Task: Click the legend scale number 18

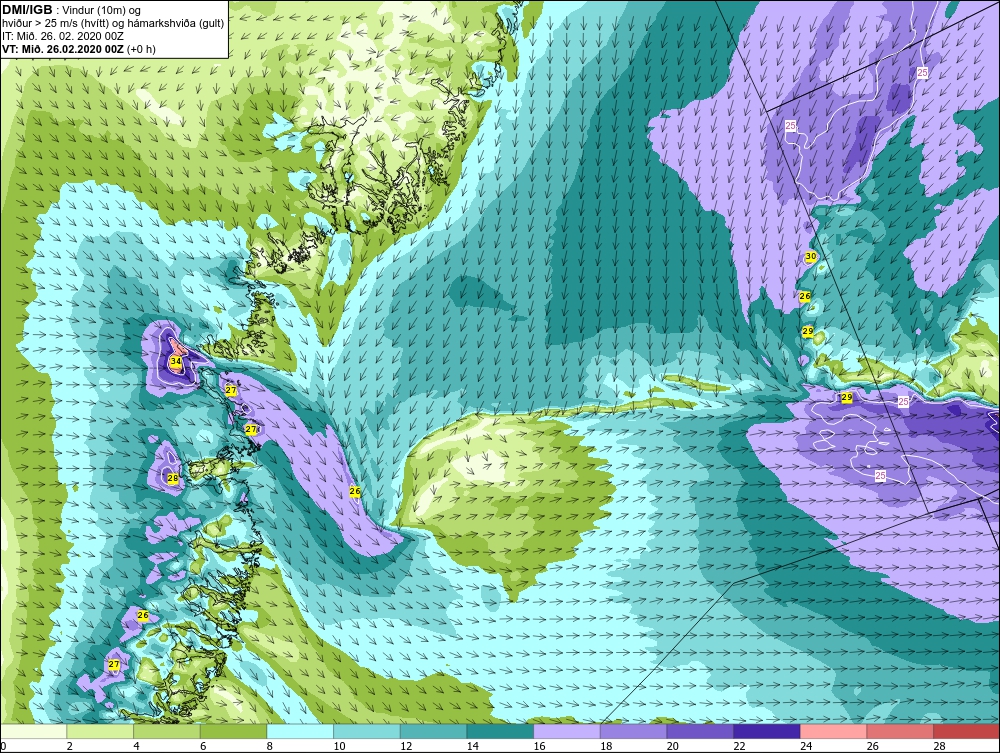Action: click(606, 746)
